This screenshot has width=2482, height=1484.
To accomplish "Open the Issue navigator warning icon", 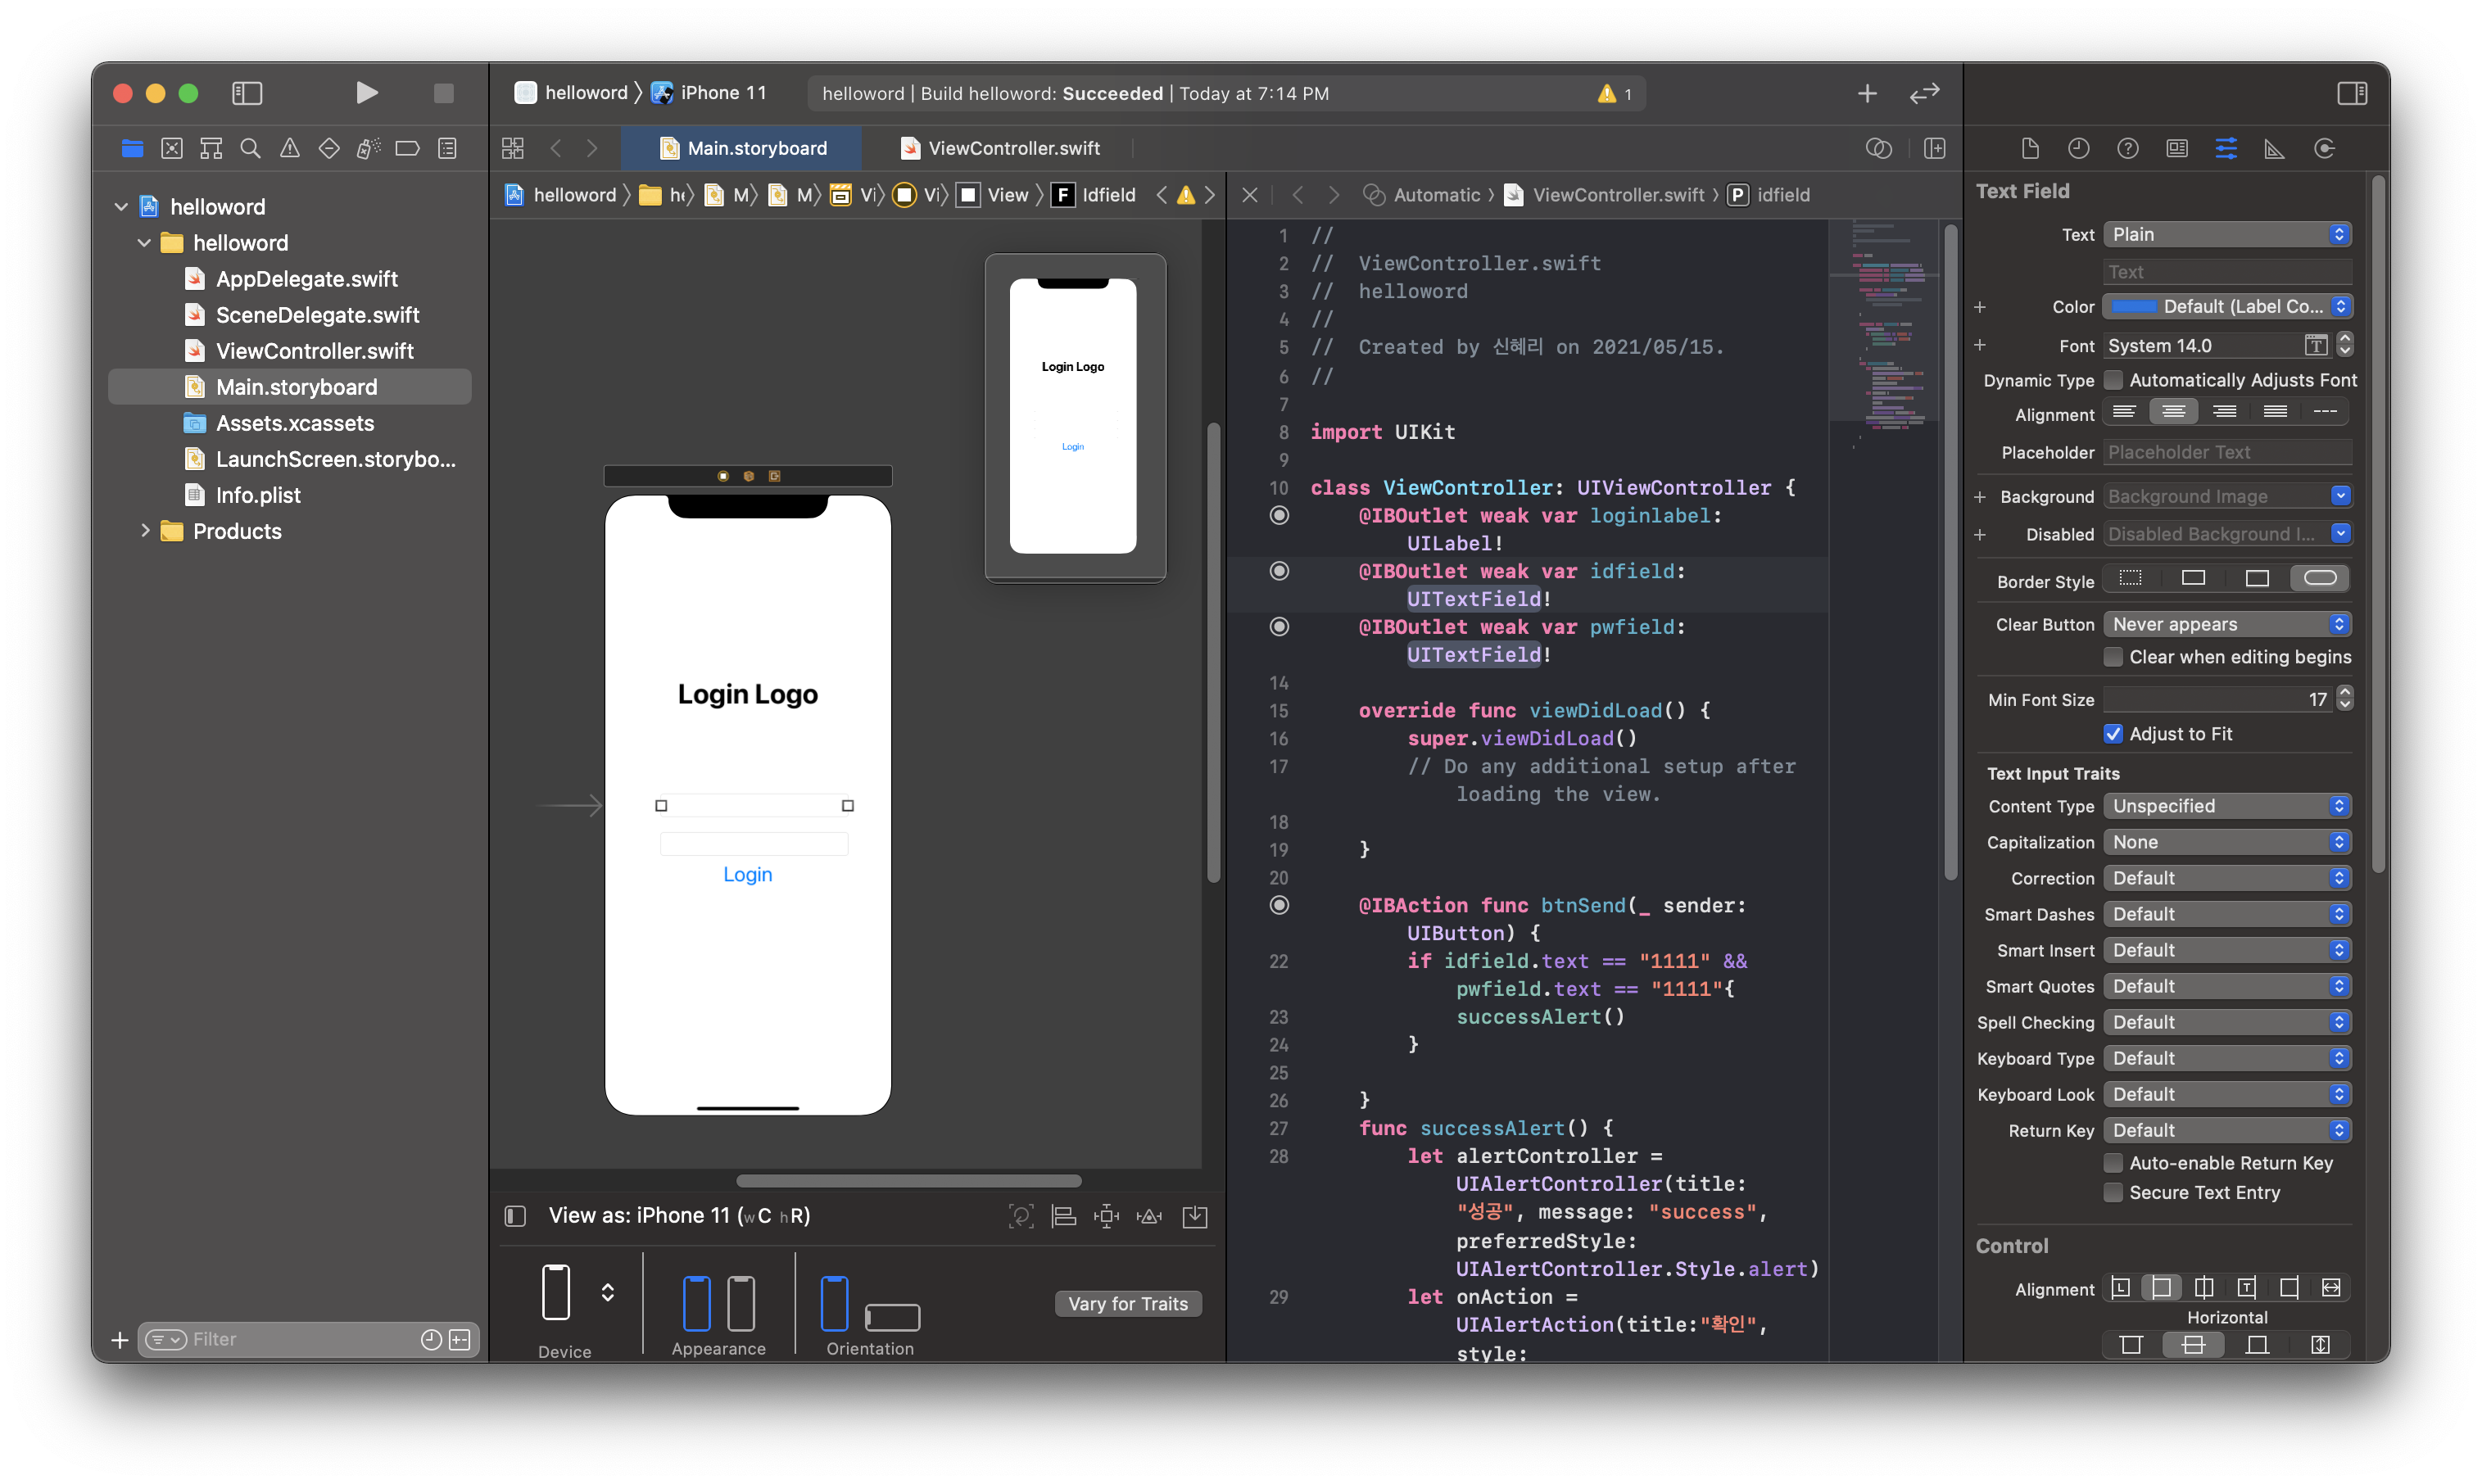I will 290,148.
